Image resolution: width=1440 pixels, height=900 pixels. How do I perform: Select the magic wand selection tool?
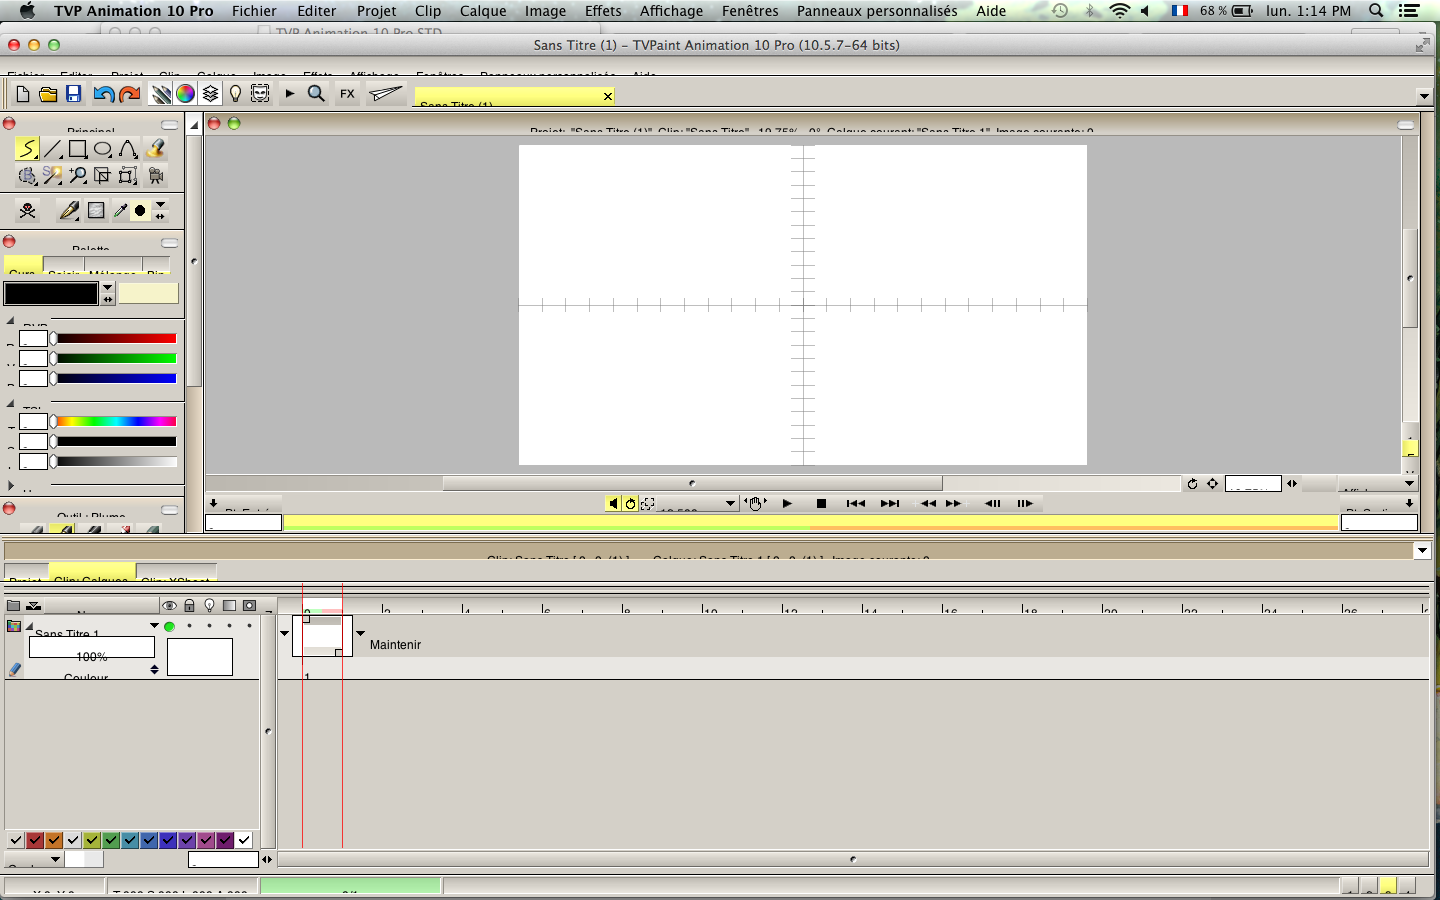[x=52, y=175]
